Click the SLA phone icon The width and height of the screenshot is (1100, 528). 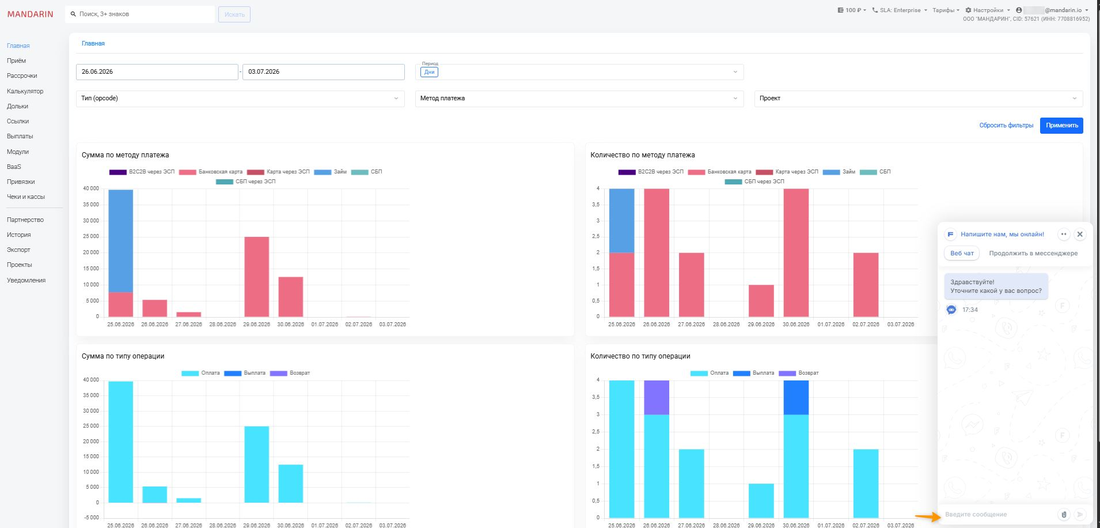click(875, 11)
